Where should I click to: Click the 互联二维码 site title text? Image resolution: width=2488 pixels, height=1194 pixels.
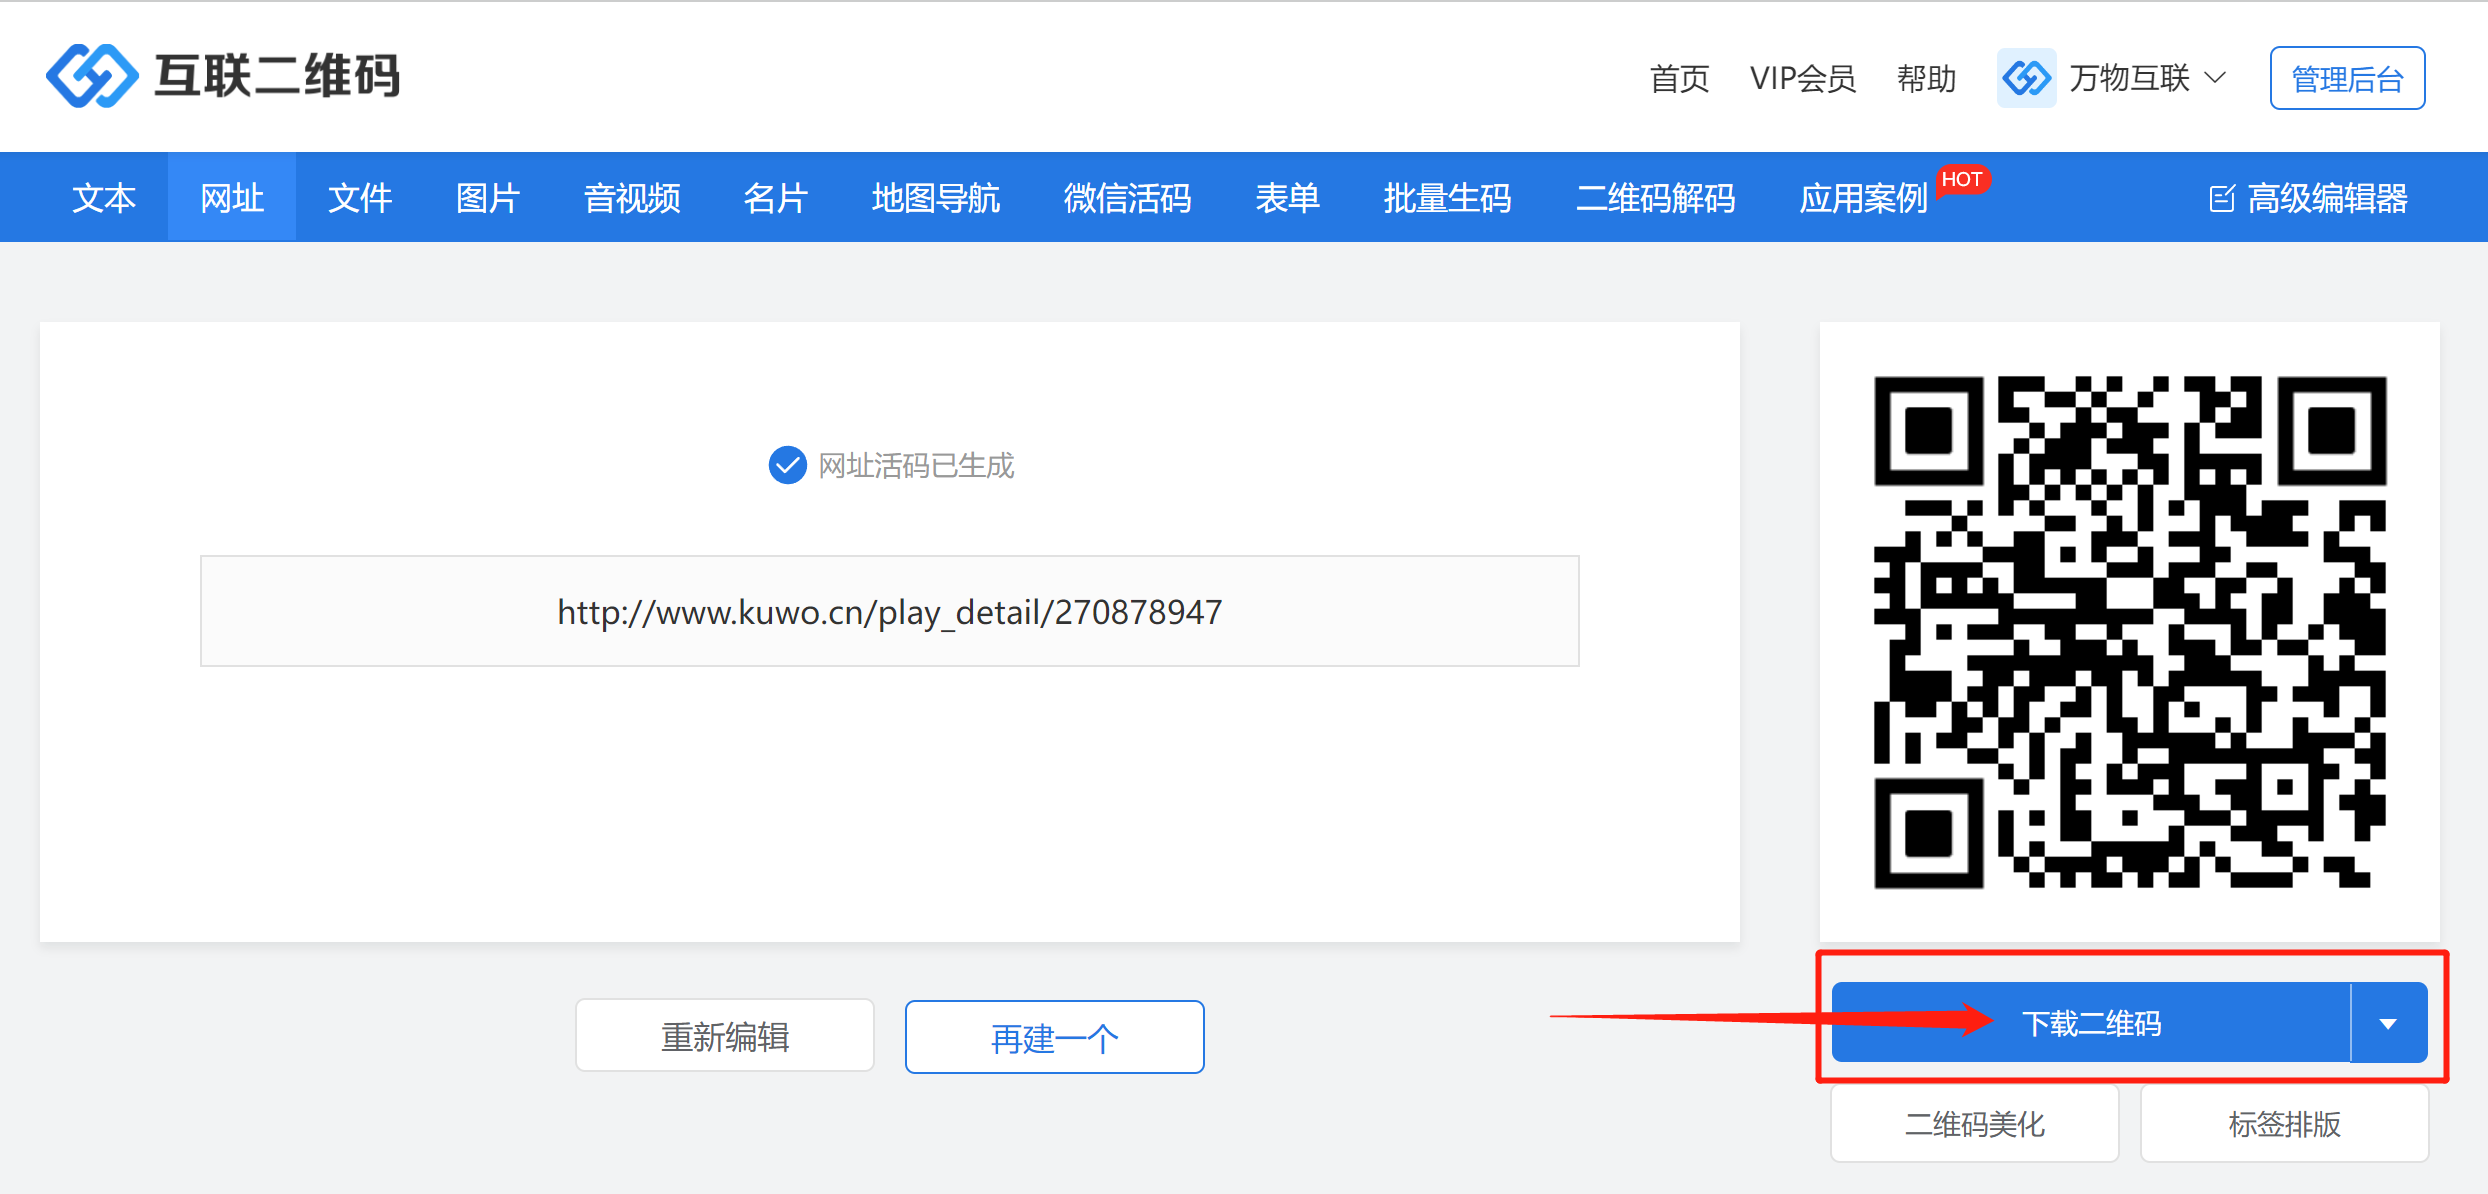click(x=277, y=76)
